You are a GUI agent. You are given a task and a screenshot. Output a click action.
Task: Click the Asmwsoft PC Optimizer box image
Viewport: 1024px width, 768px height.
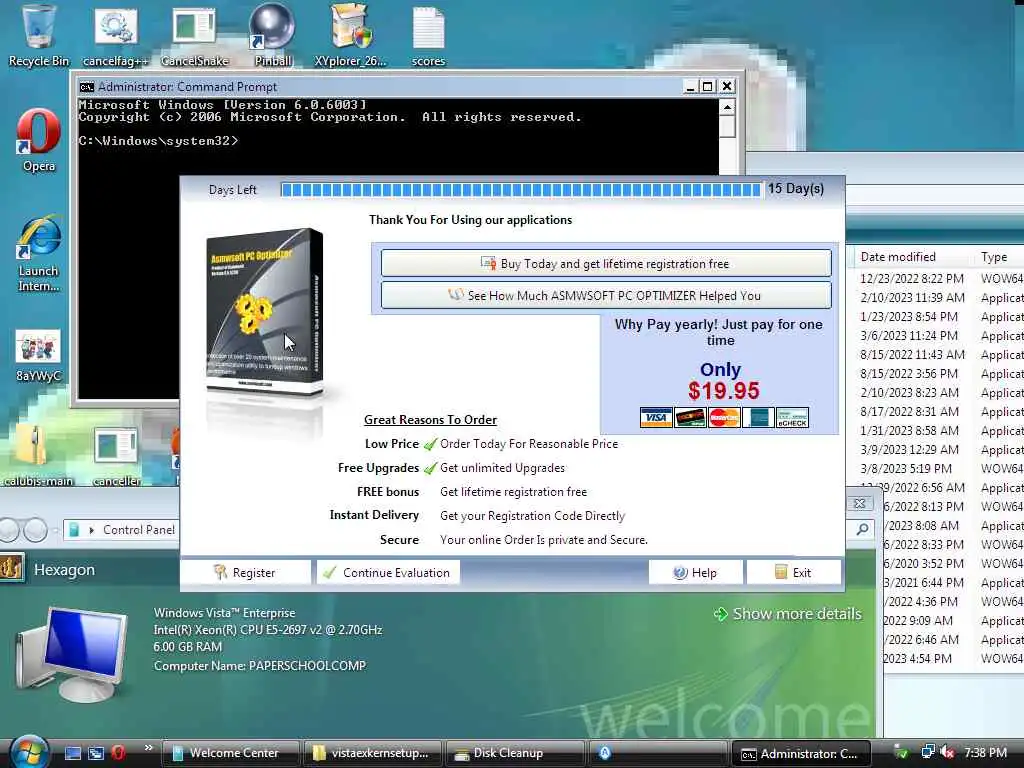tap(264, 312)
